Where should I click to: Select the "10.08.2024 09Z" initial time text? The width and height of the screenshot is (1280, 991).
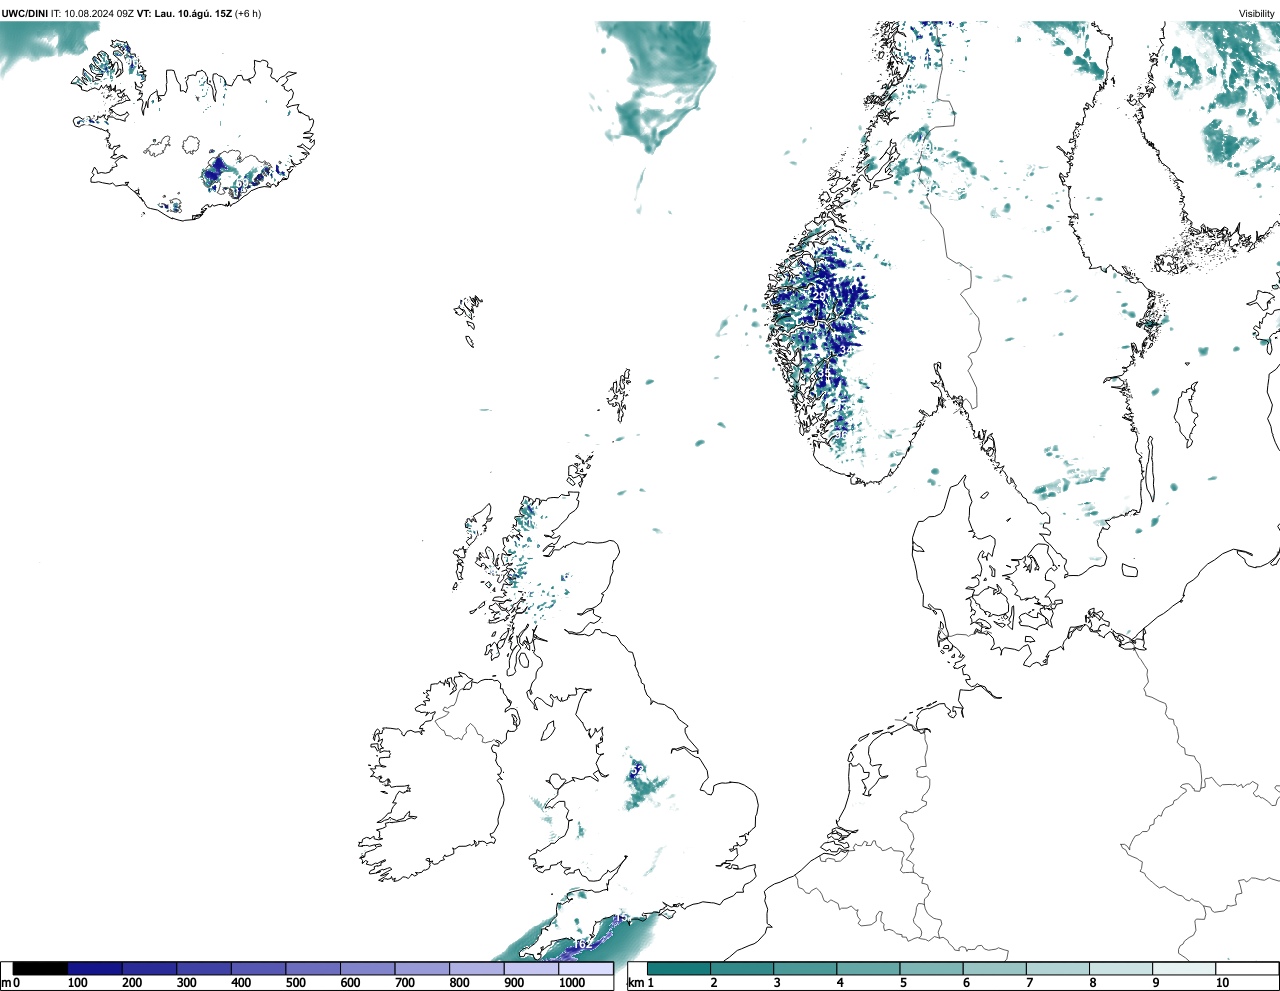tap(99, 13)
